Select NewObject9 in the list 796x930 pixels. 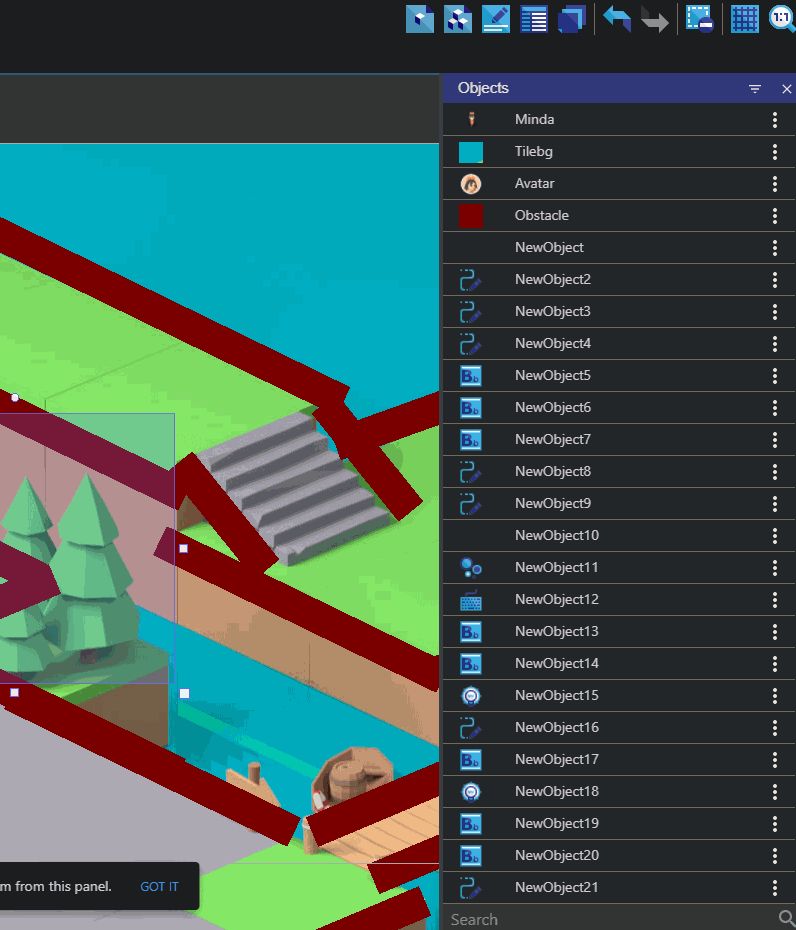tap(619, 504)
